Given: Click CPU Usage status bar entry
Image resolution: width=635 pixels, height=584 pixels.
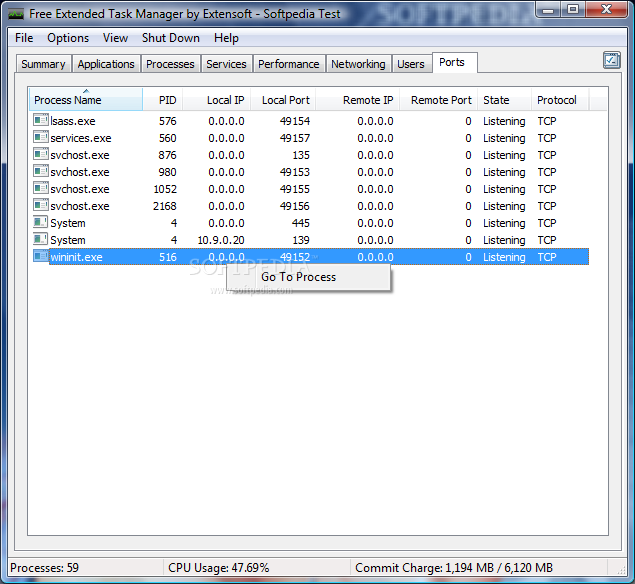Looking at the screenshot, I should pyautogui.click(x=219, y=568).
